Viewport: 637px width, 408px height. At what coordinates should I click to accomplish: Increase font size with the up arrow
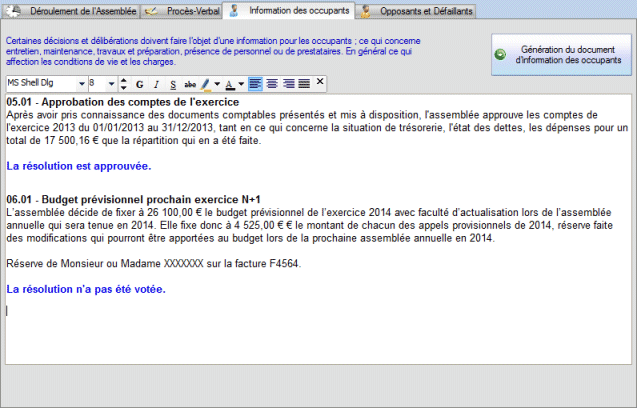pos(124,80)
